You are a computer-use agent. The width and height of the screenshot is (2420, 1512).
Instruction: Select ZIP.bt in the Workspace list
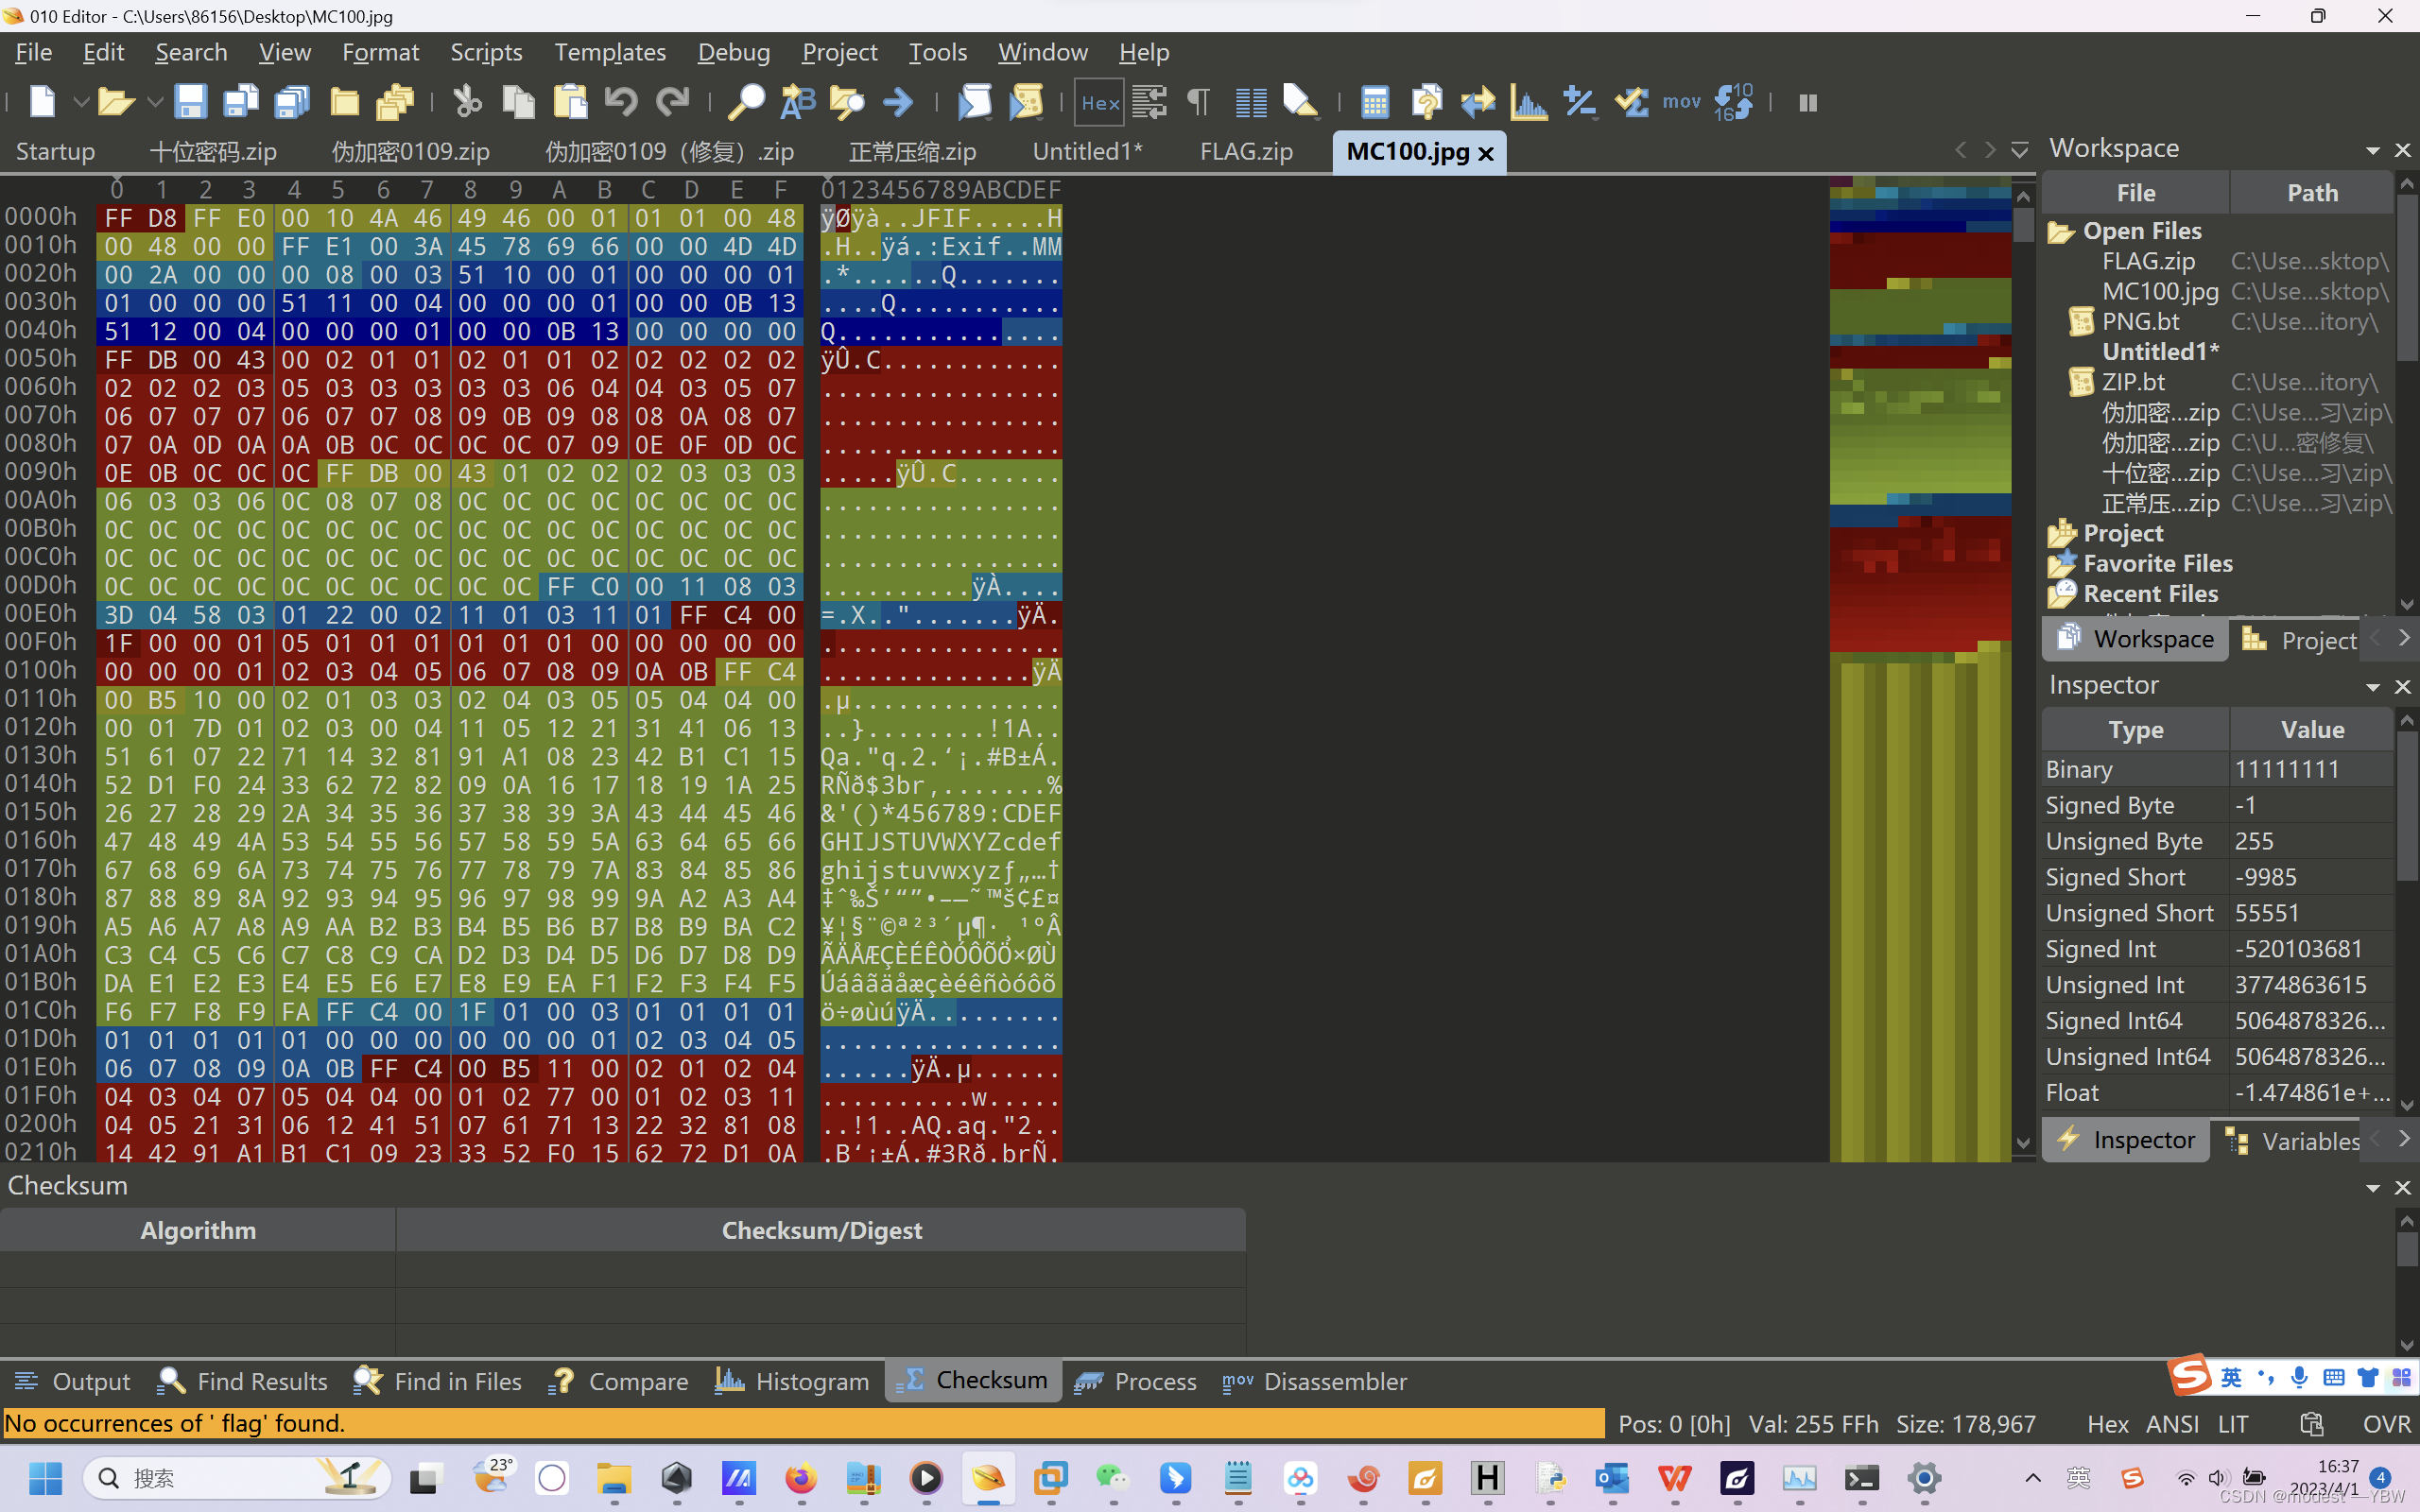2133,382
